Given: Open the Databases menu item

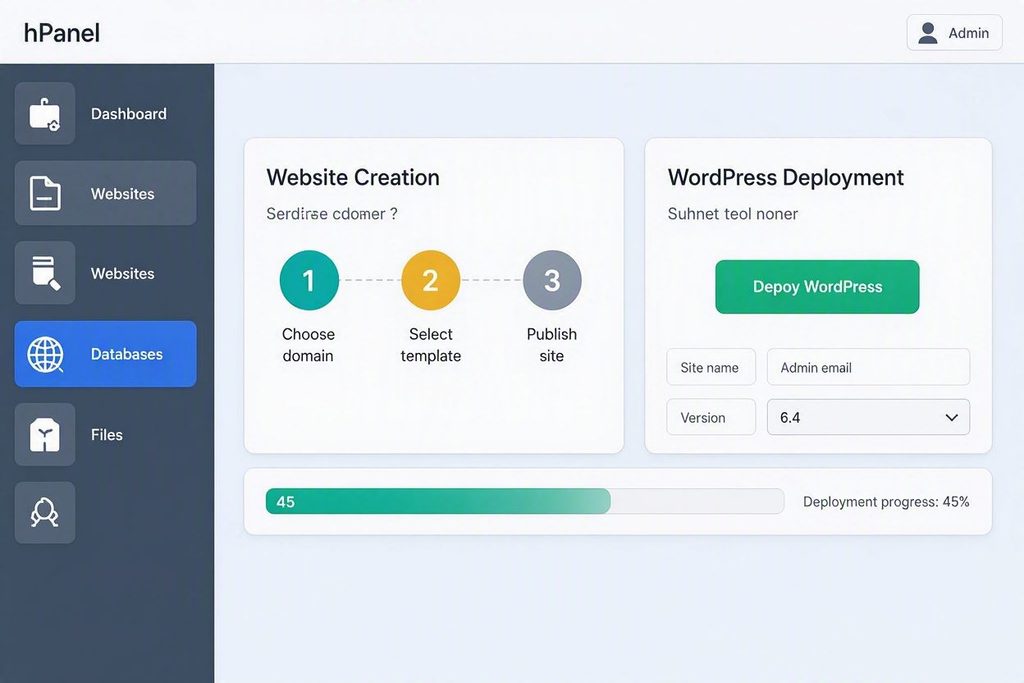Looking at the screenshot, I should (105, 354).
